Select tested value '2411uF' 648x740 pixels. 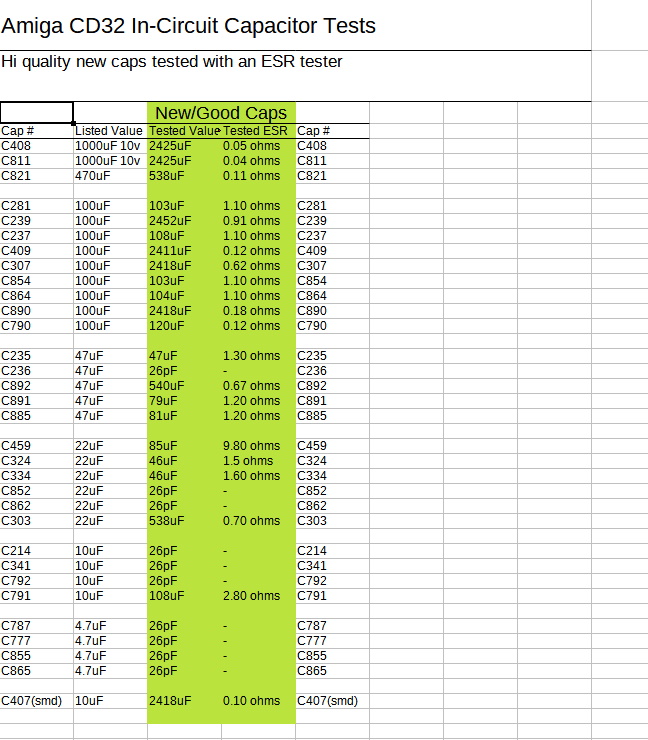click(170, 251)
